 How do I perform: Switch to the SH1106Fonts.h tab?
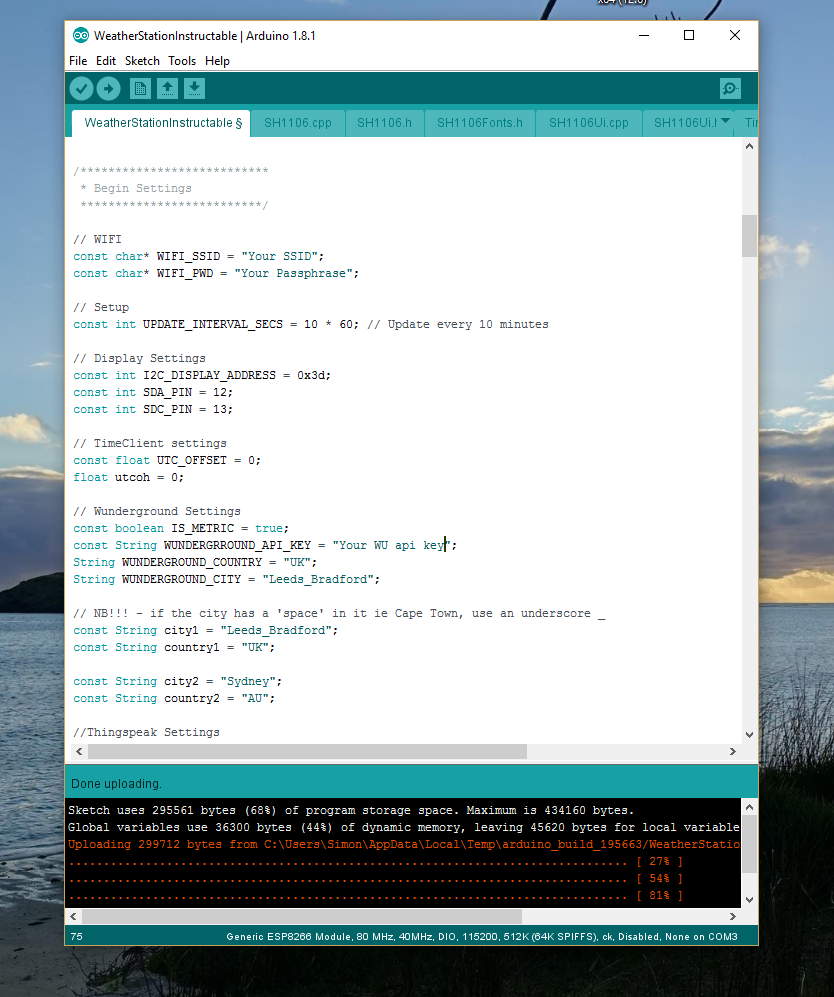480,123
